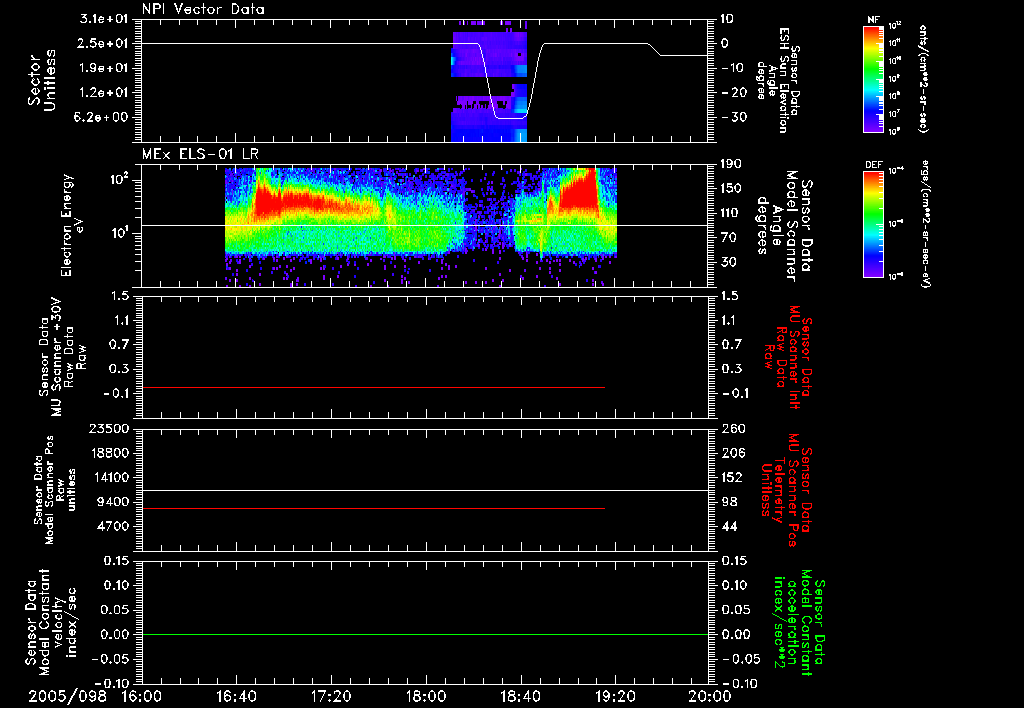
Task: Click the 18:00 time axis label
Action: click(x=426, y=696)
